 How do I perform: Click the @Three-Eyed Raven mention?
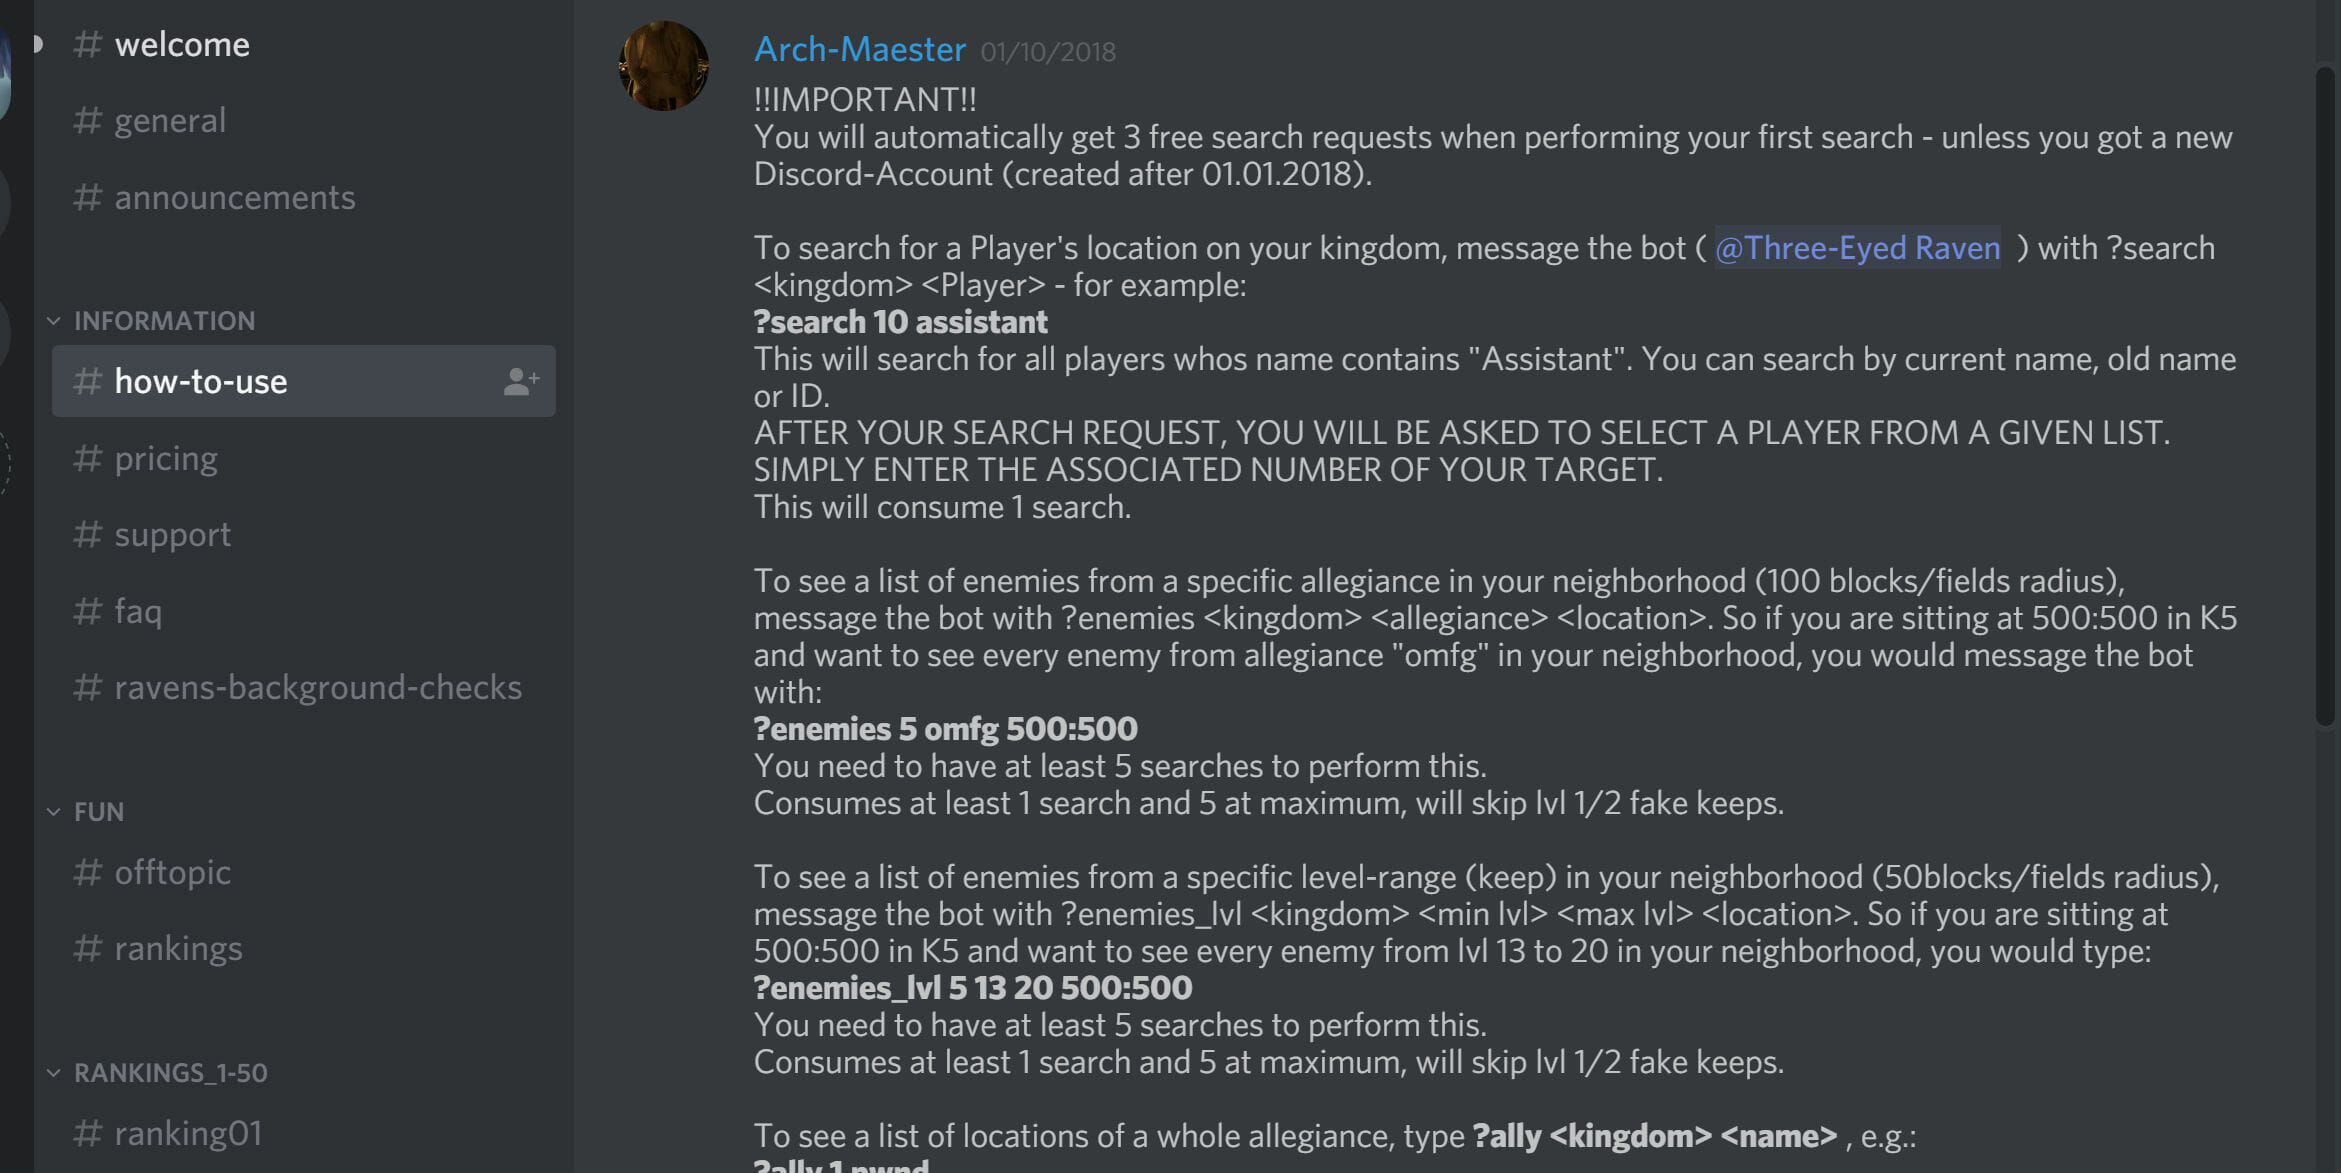pyautogui.click(x=1857, y=248)
